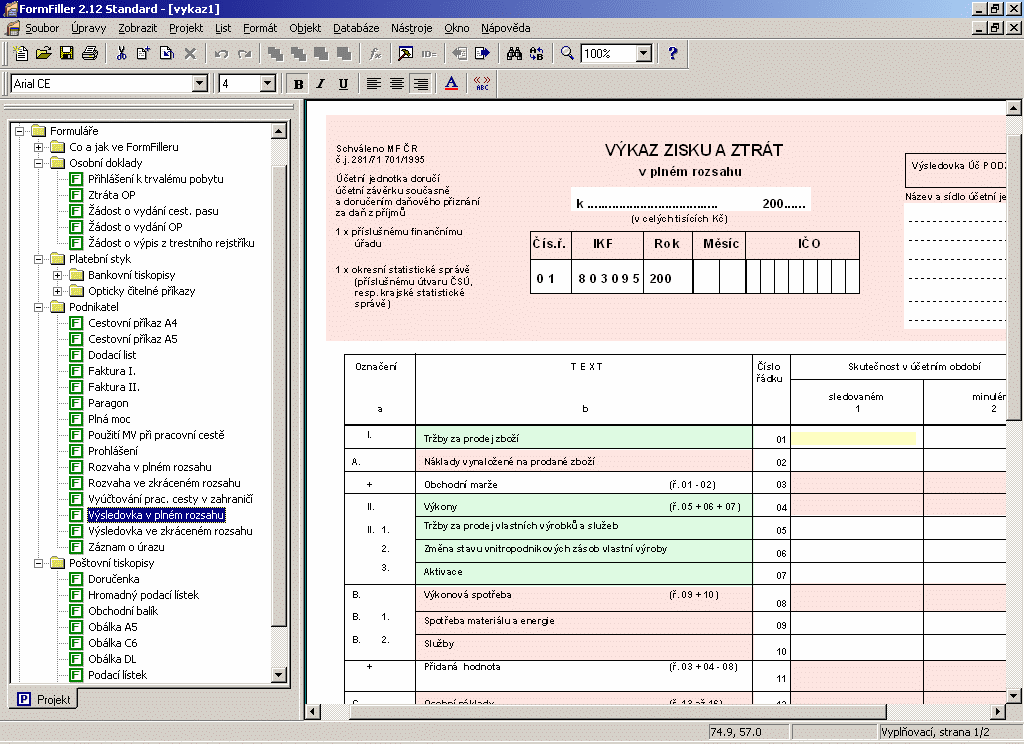The image size is (1024, 744).
Task: Toggle Underline formatting
Action: 343,84
